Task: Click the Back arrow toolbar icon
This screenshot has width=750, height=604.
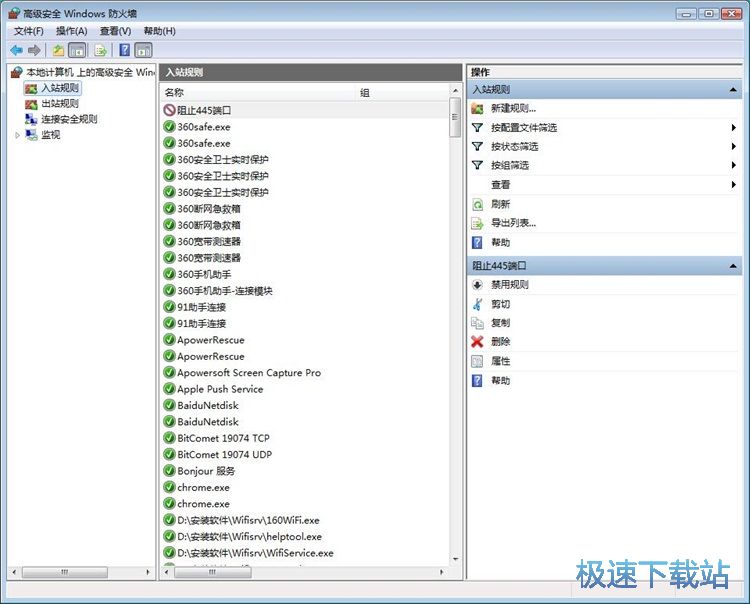Action: coord(17,50)
